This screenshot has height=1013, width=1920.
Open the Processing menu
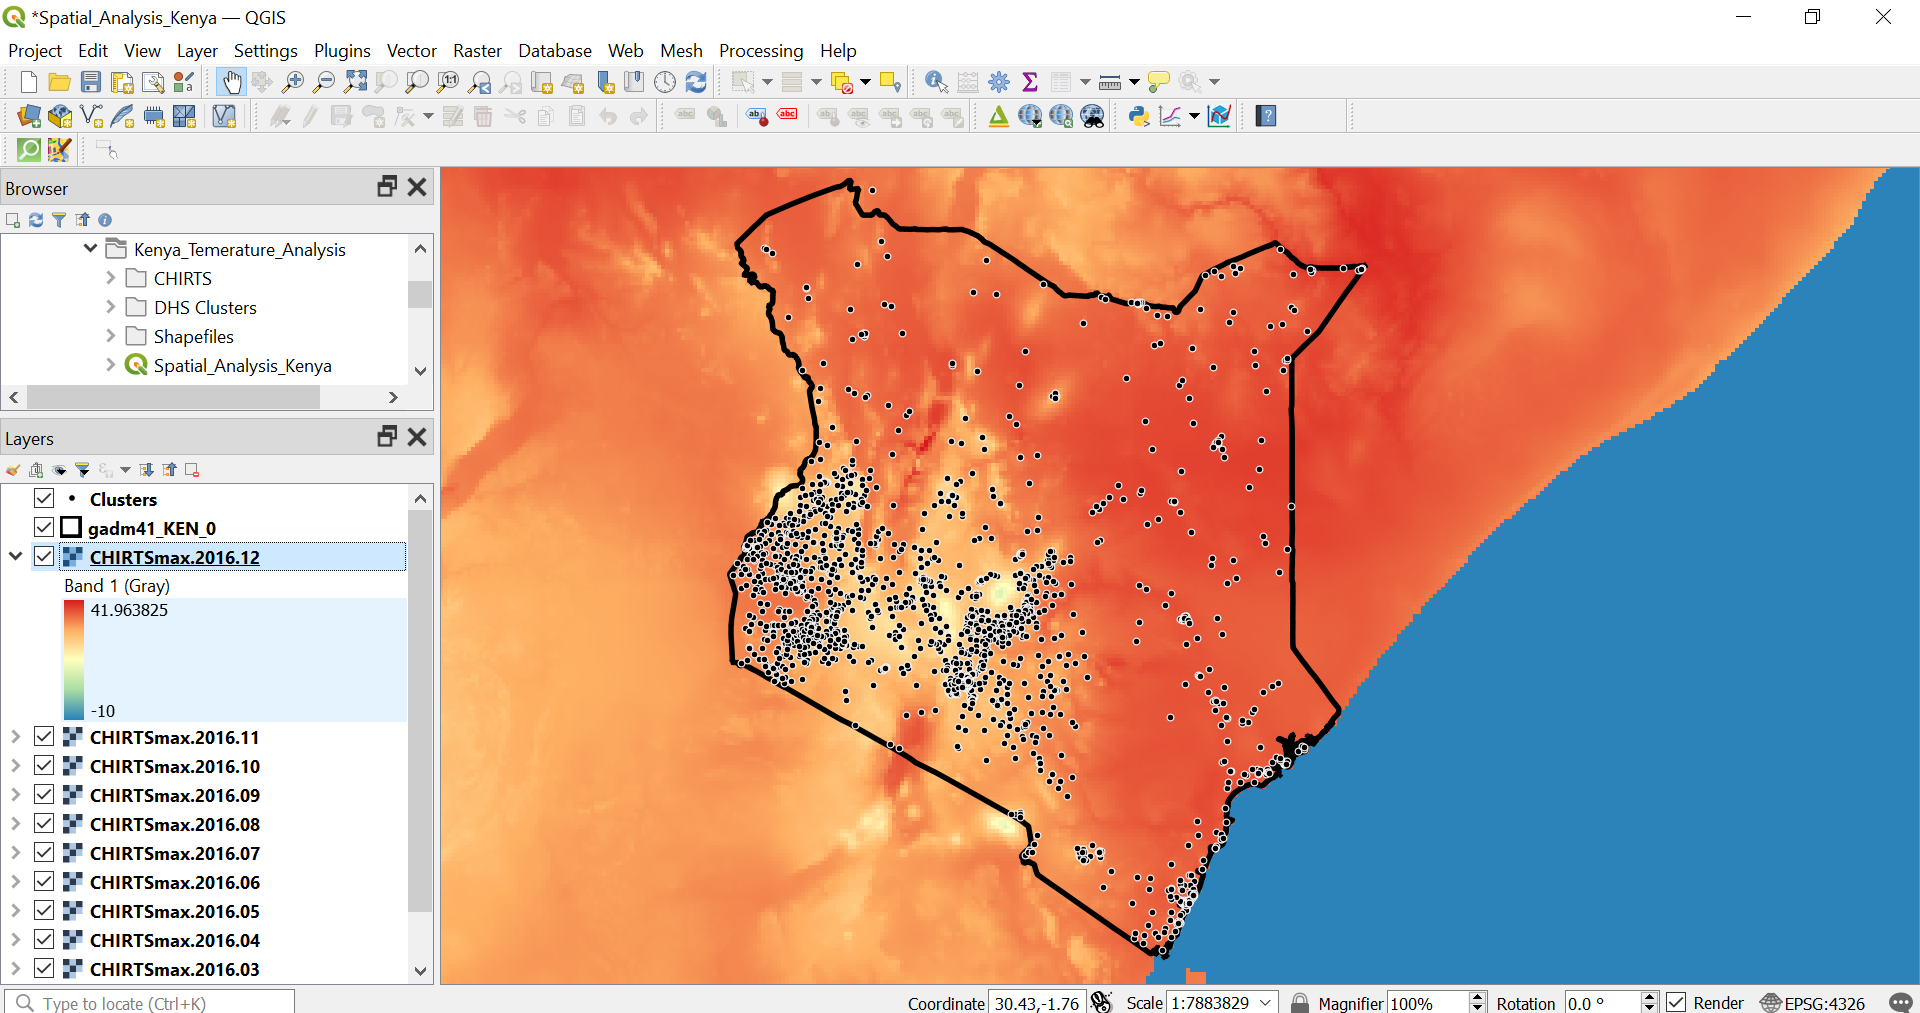(760, 50)
